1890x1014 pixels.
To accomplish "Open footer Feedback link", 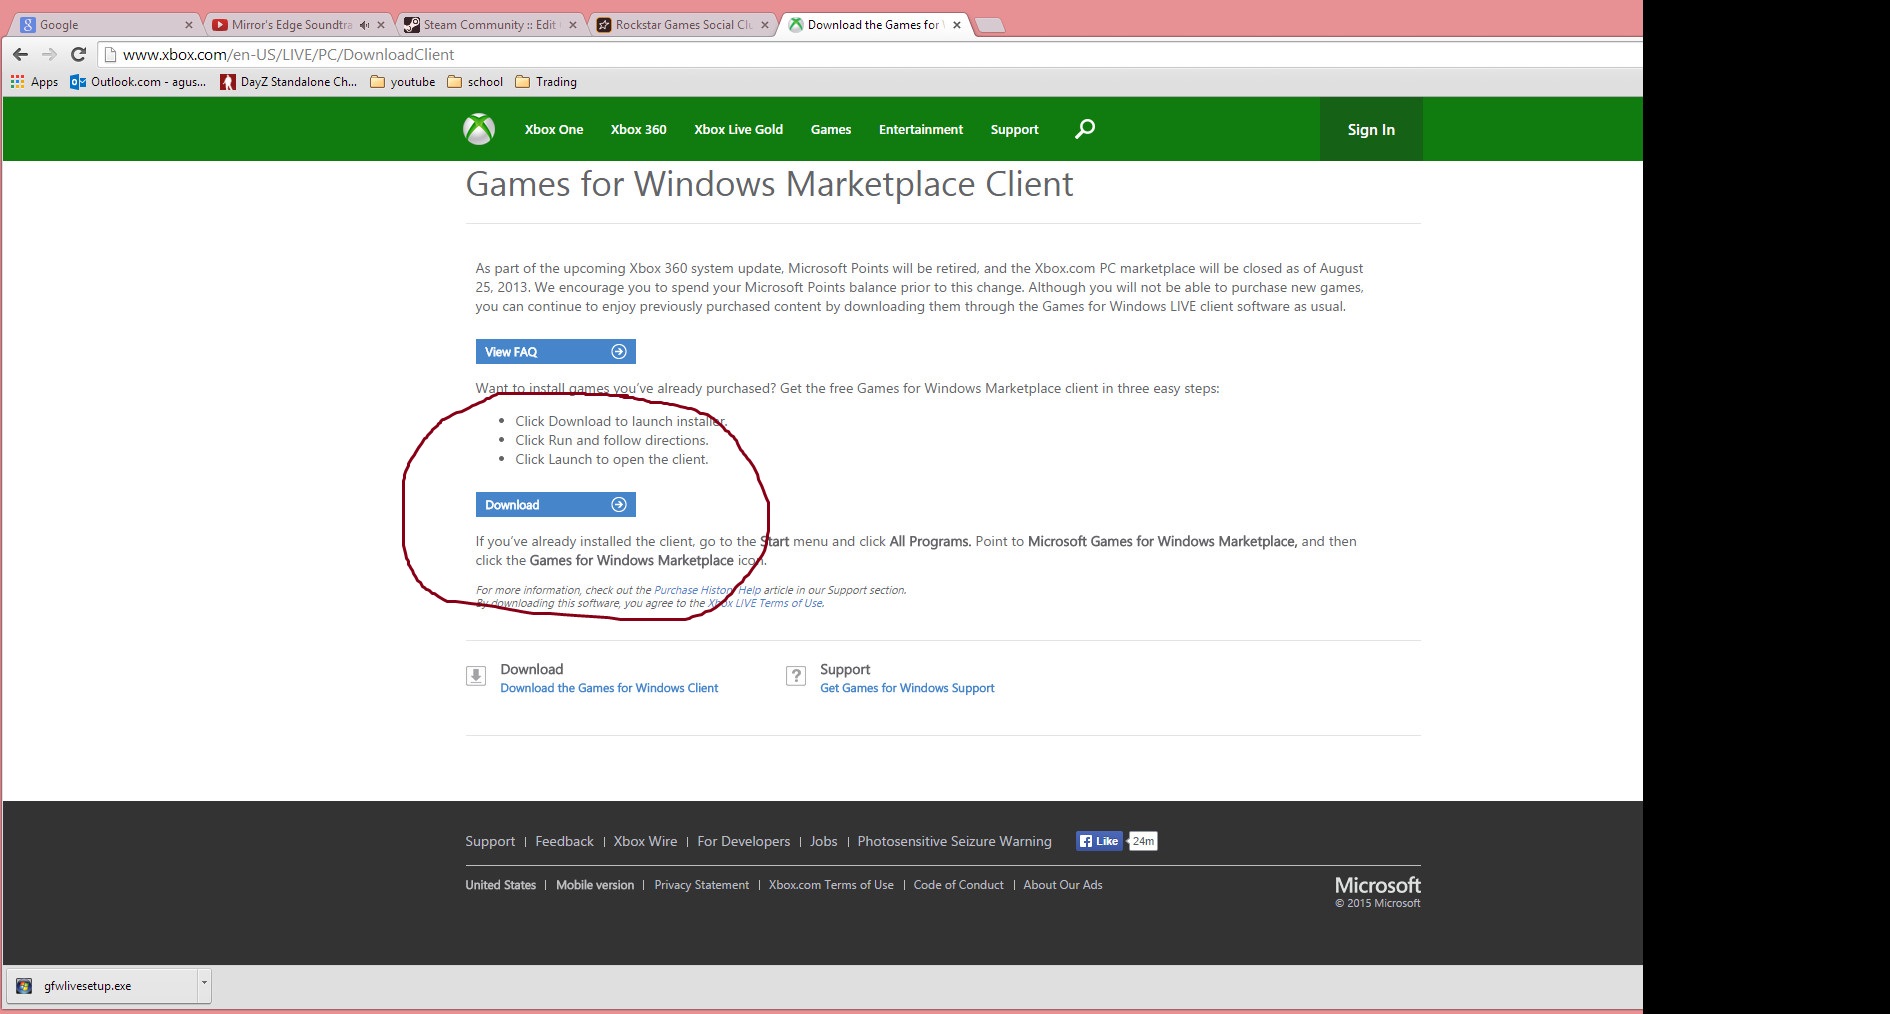I will pyautogui.click(x=564, y=841).
